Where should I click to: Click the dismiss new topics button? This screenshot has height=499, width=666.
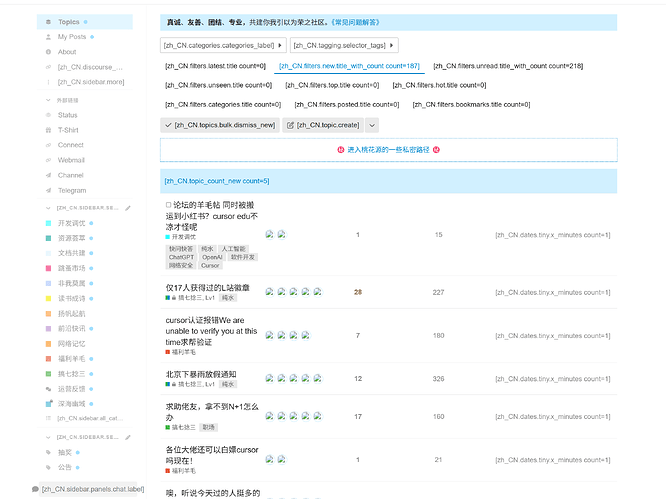[220, 125]
